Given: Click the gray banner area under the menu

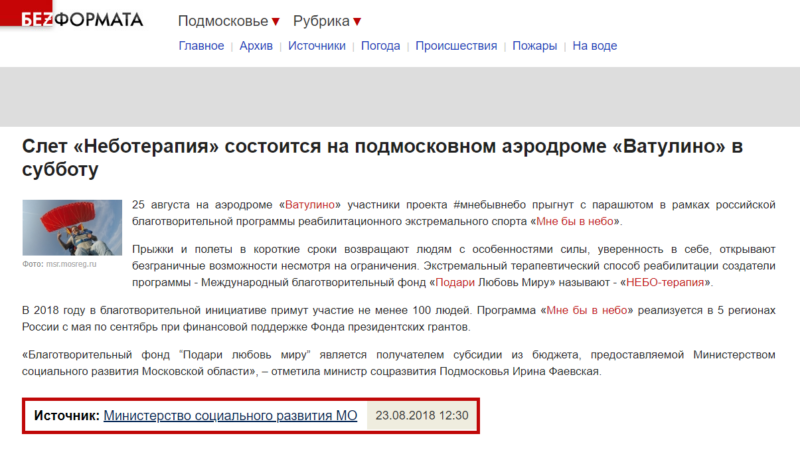Looking at the screenshot, I should pos(400,97).
